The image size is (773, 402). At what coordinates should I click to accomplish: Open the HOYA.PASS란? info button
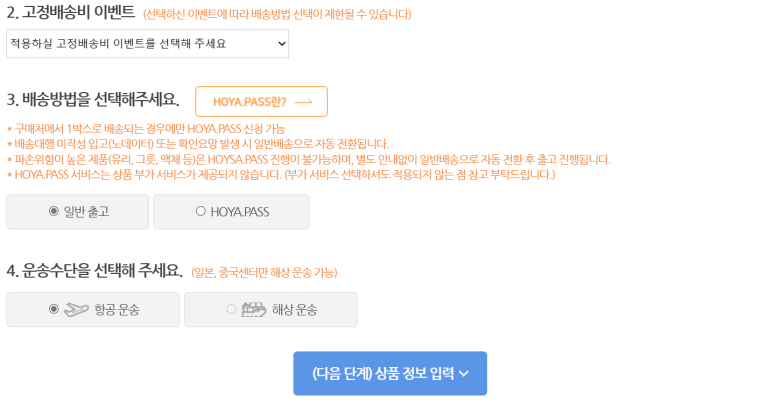click(x=261, y=102)
